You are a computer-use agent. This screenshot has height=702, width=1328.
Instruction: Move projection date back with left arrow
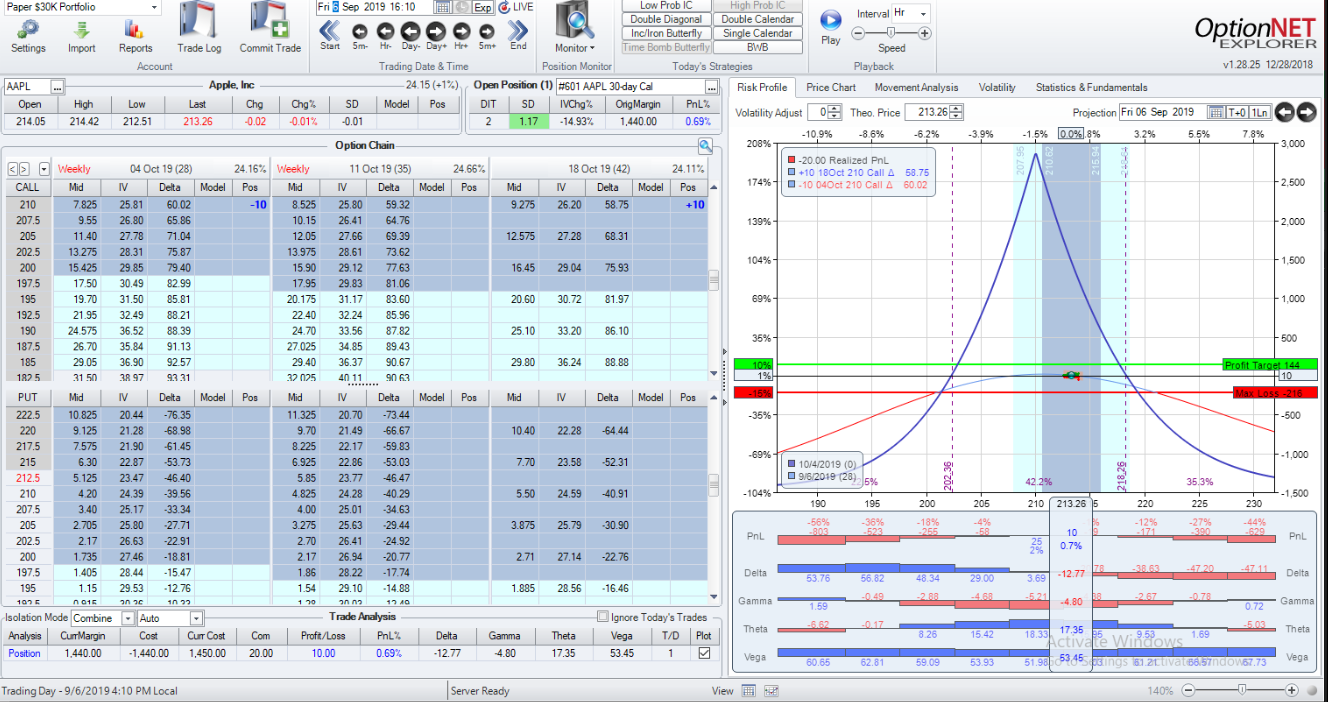pyautogui.click(x=1285, y=112)
